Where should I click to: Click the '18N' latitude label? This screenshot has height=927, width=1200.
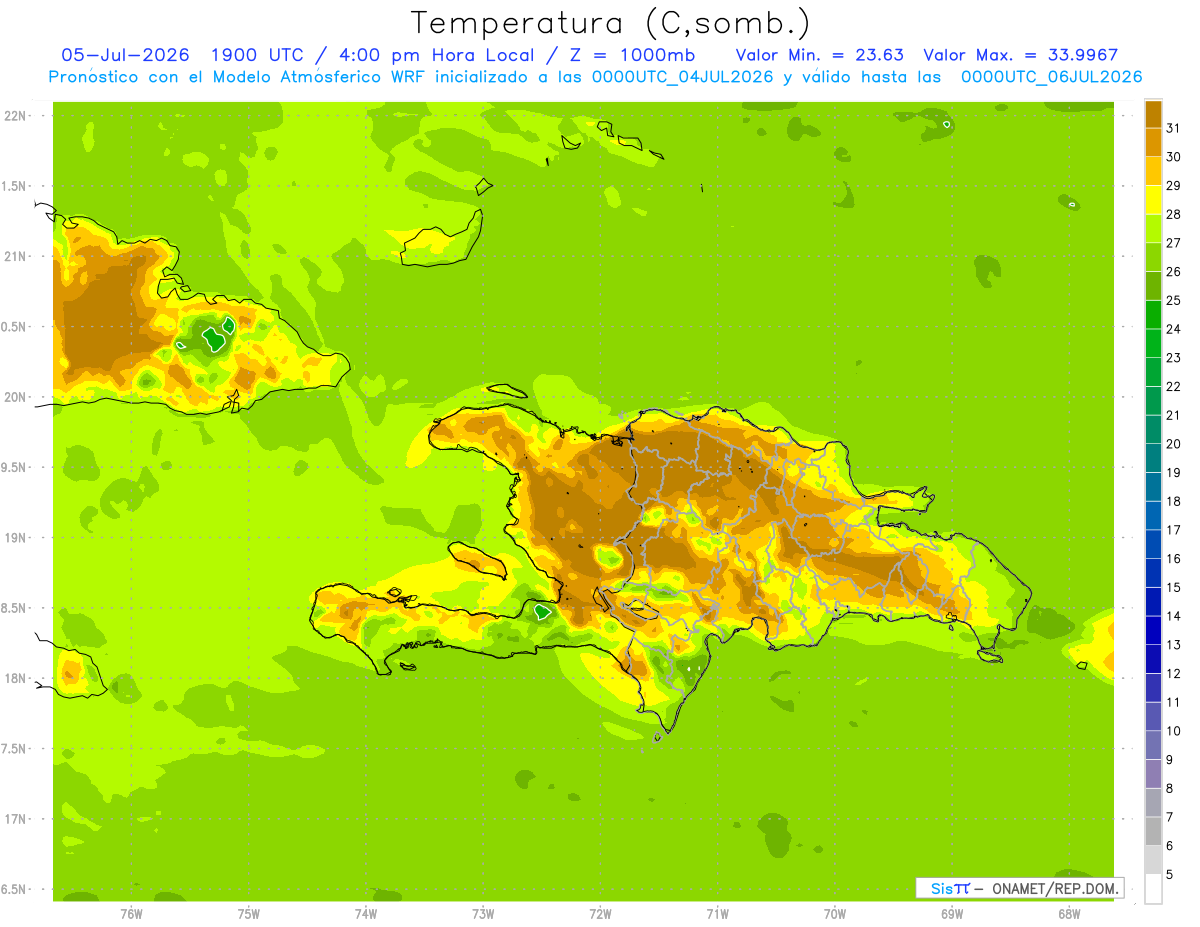click(15, 679)
